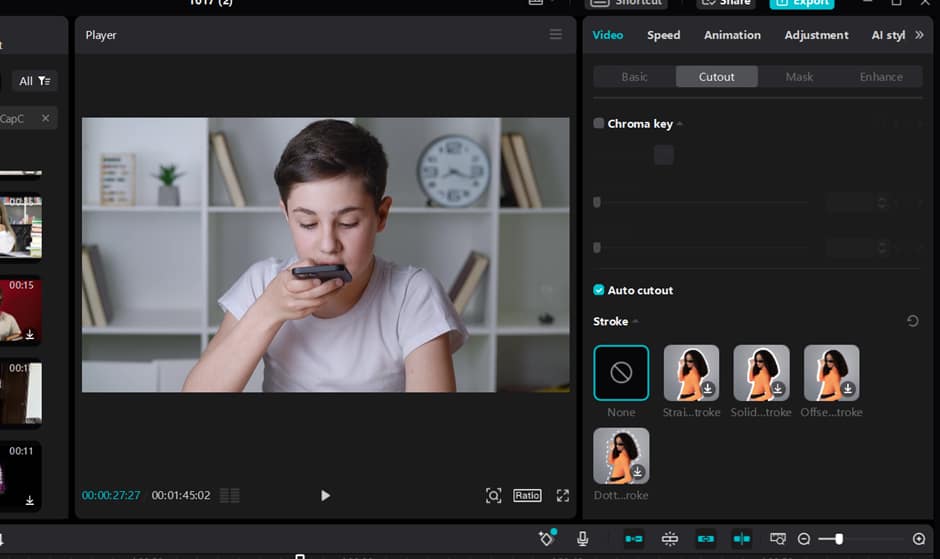Click the timeline zoom in plus icon
This screenshot has height=559, width=940.
click(919, 539)
